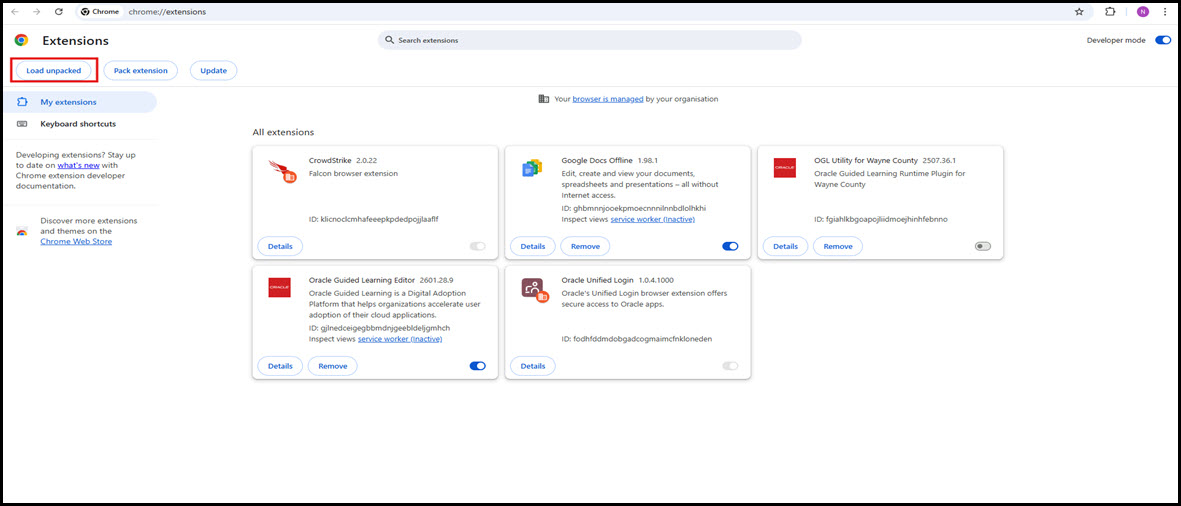Open Google Docs Offline service worker link
Viewport: 1181px width, 506px height.
652,219
